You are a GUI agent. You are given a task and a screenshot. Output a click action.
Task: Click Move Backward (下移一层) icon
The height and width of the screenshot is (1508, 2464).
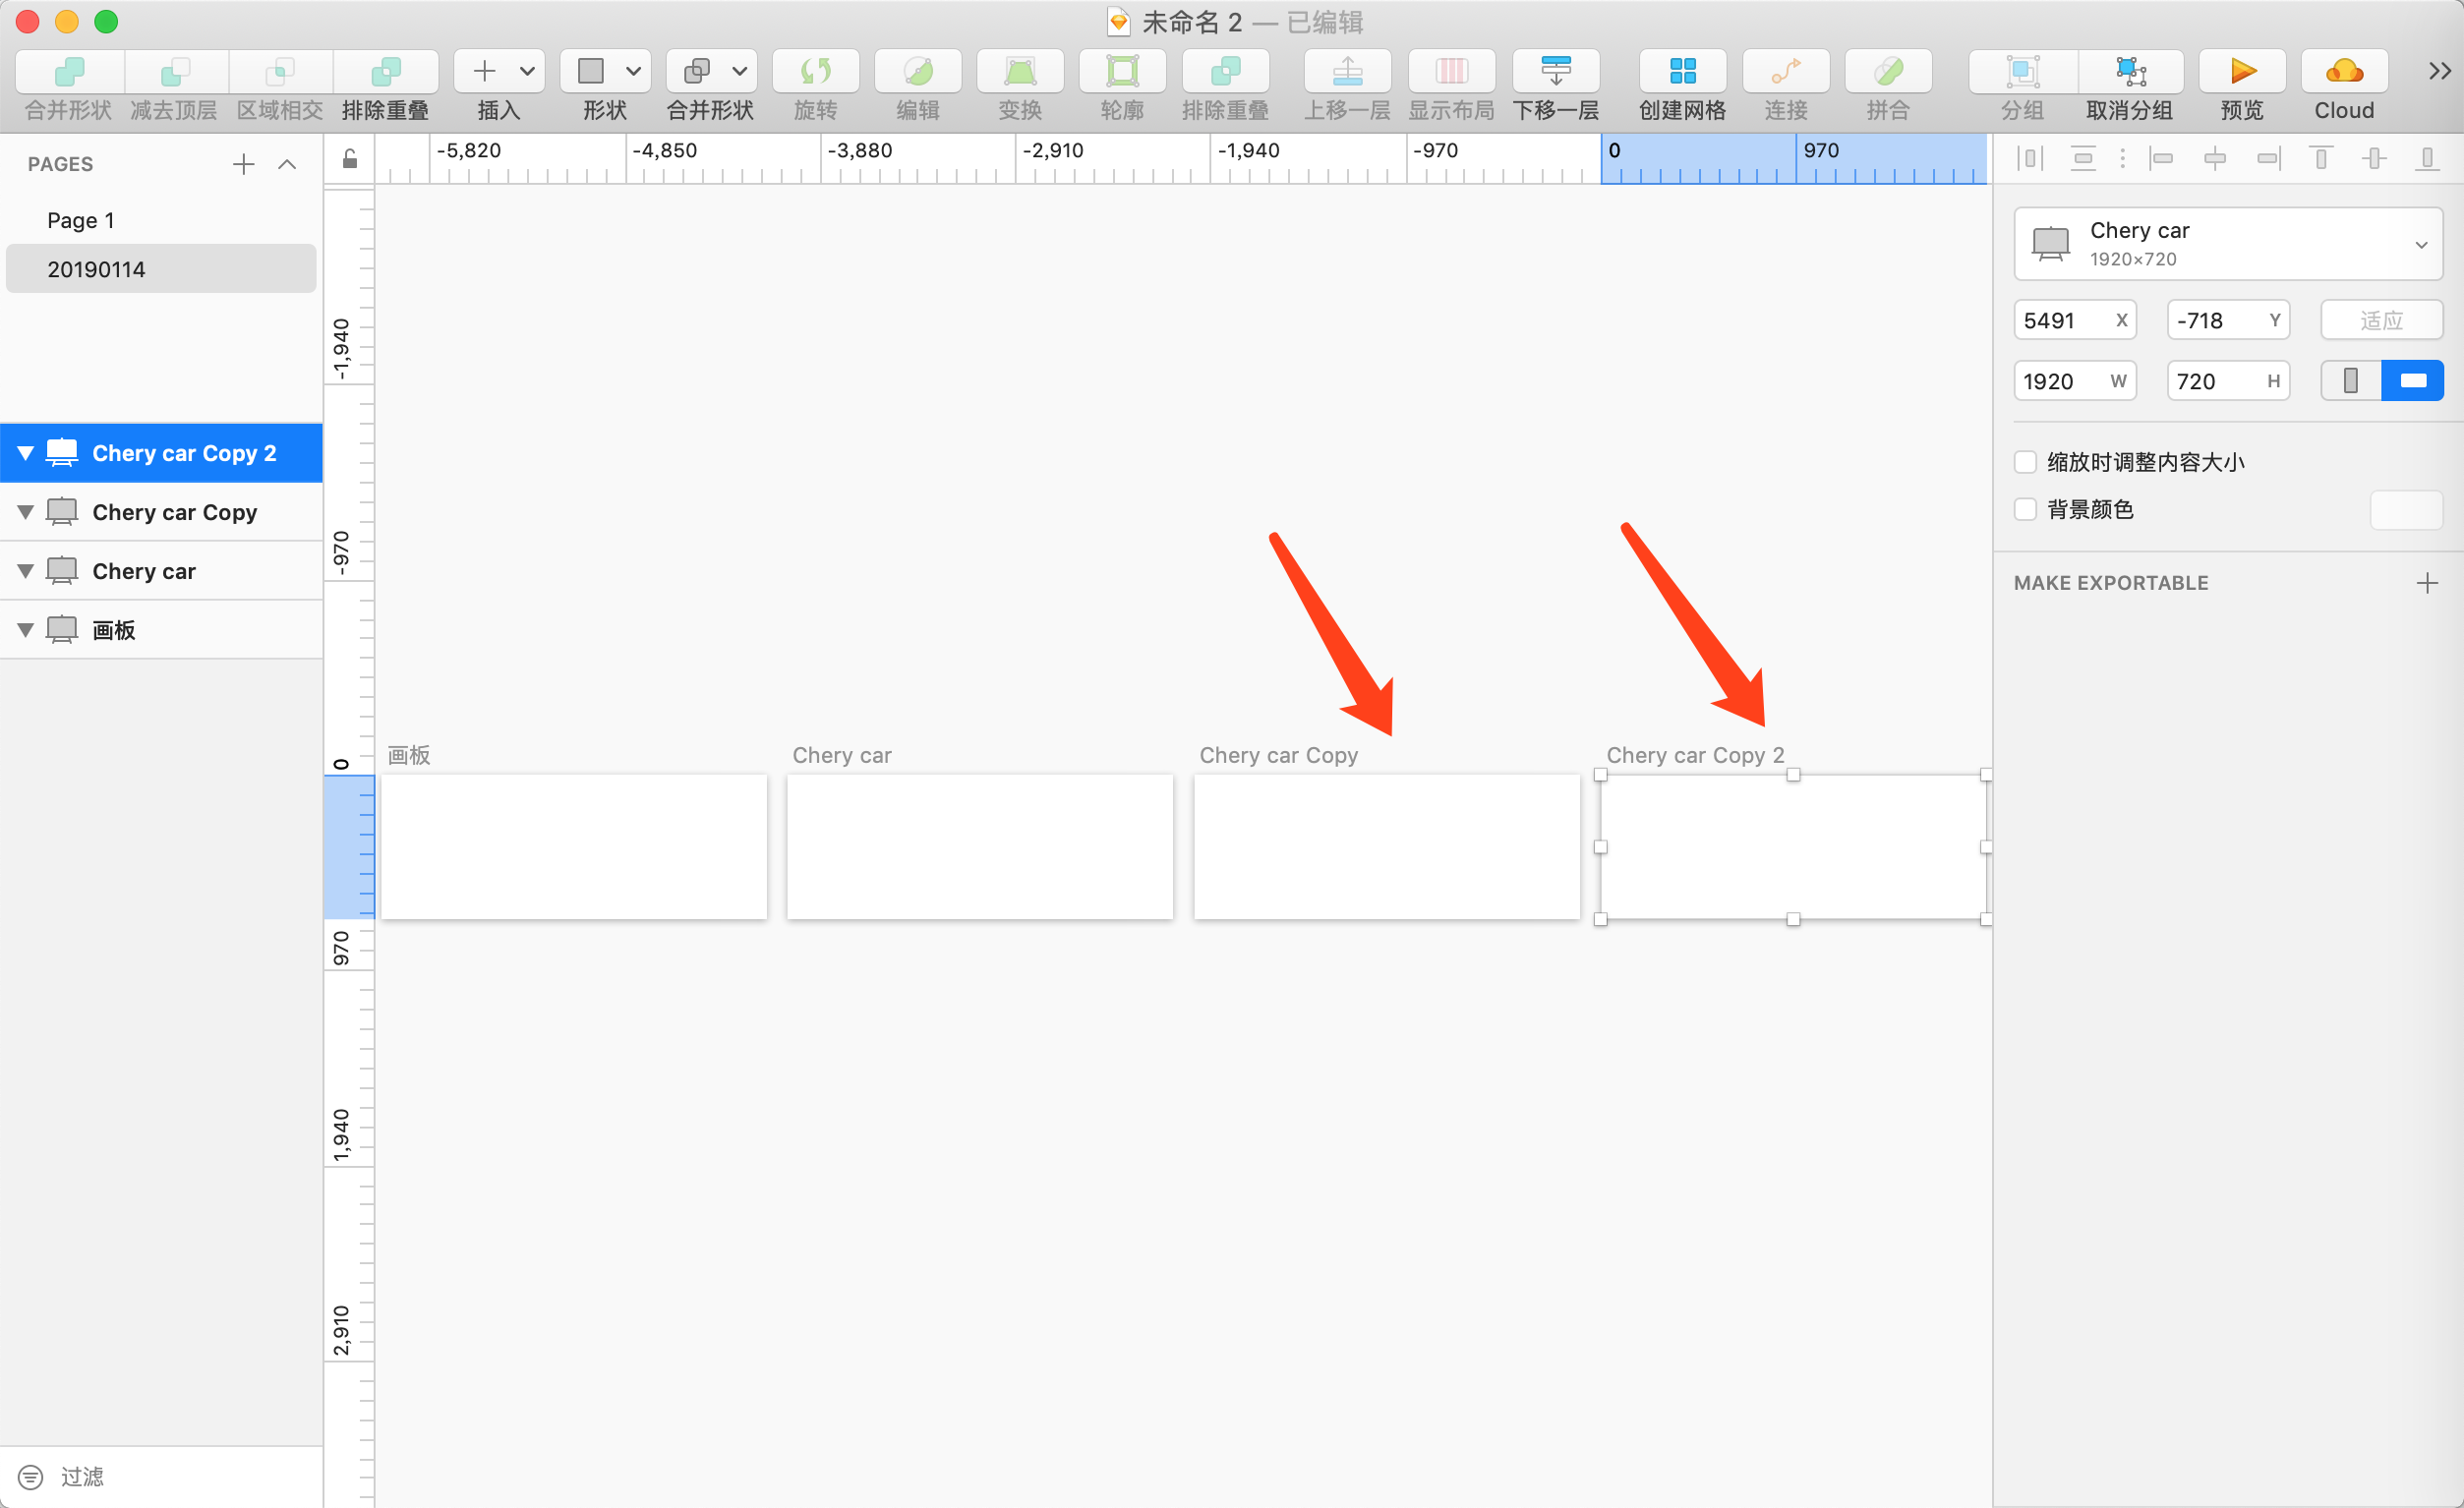point(1555,72)
